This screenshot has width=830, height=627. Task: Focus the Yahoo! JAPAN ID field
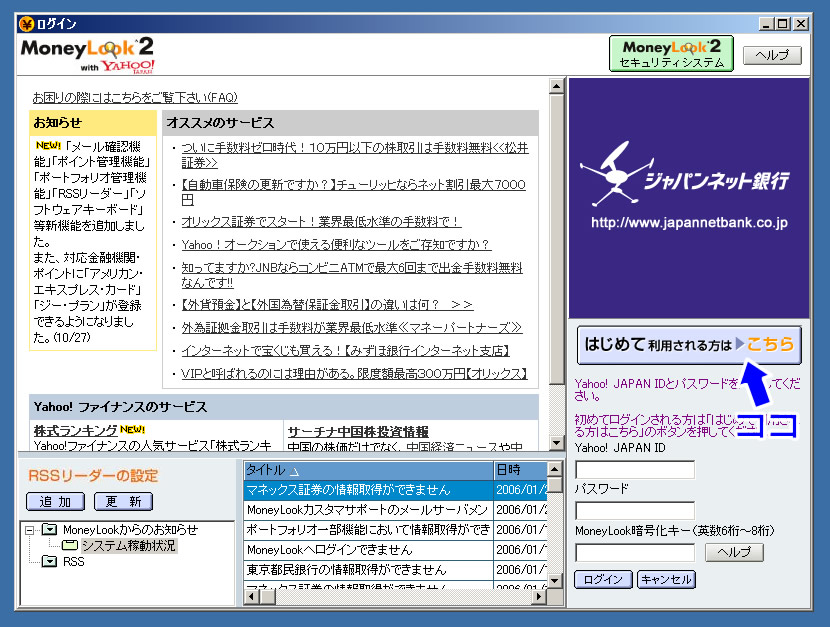[x=635, y=469]
